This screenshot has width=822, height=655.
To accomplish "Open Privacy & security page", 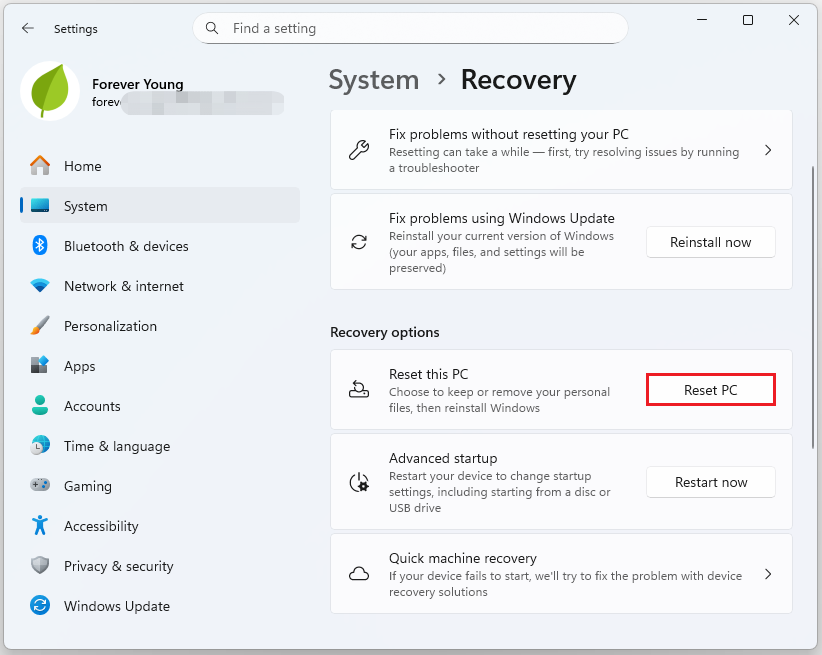I will pyautogui.click(x=160, y=565).
